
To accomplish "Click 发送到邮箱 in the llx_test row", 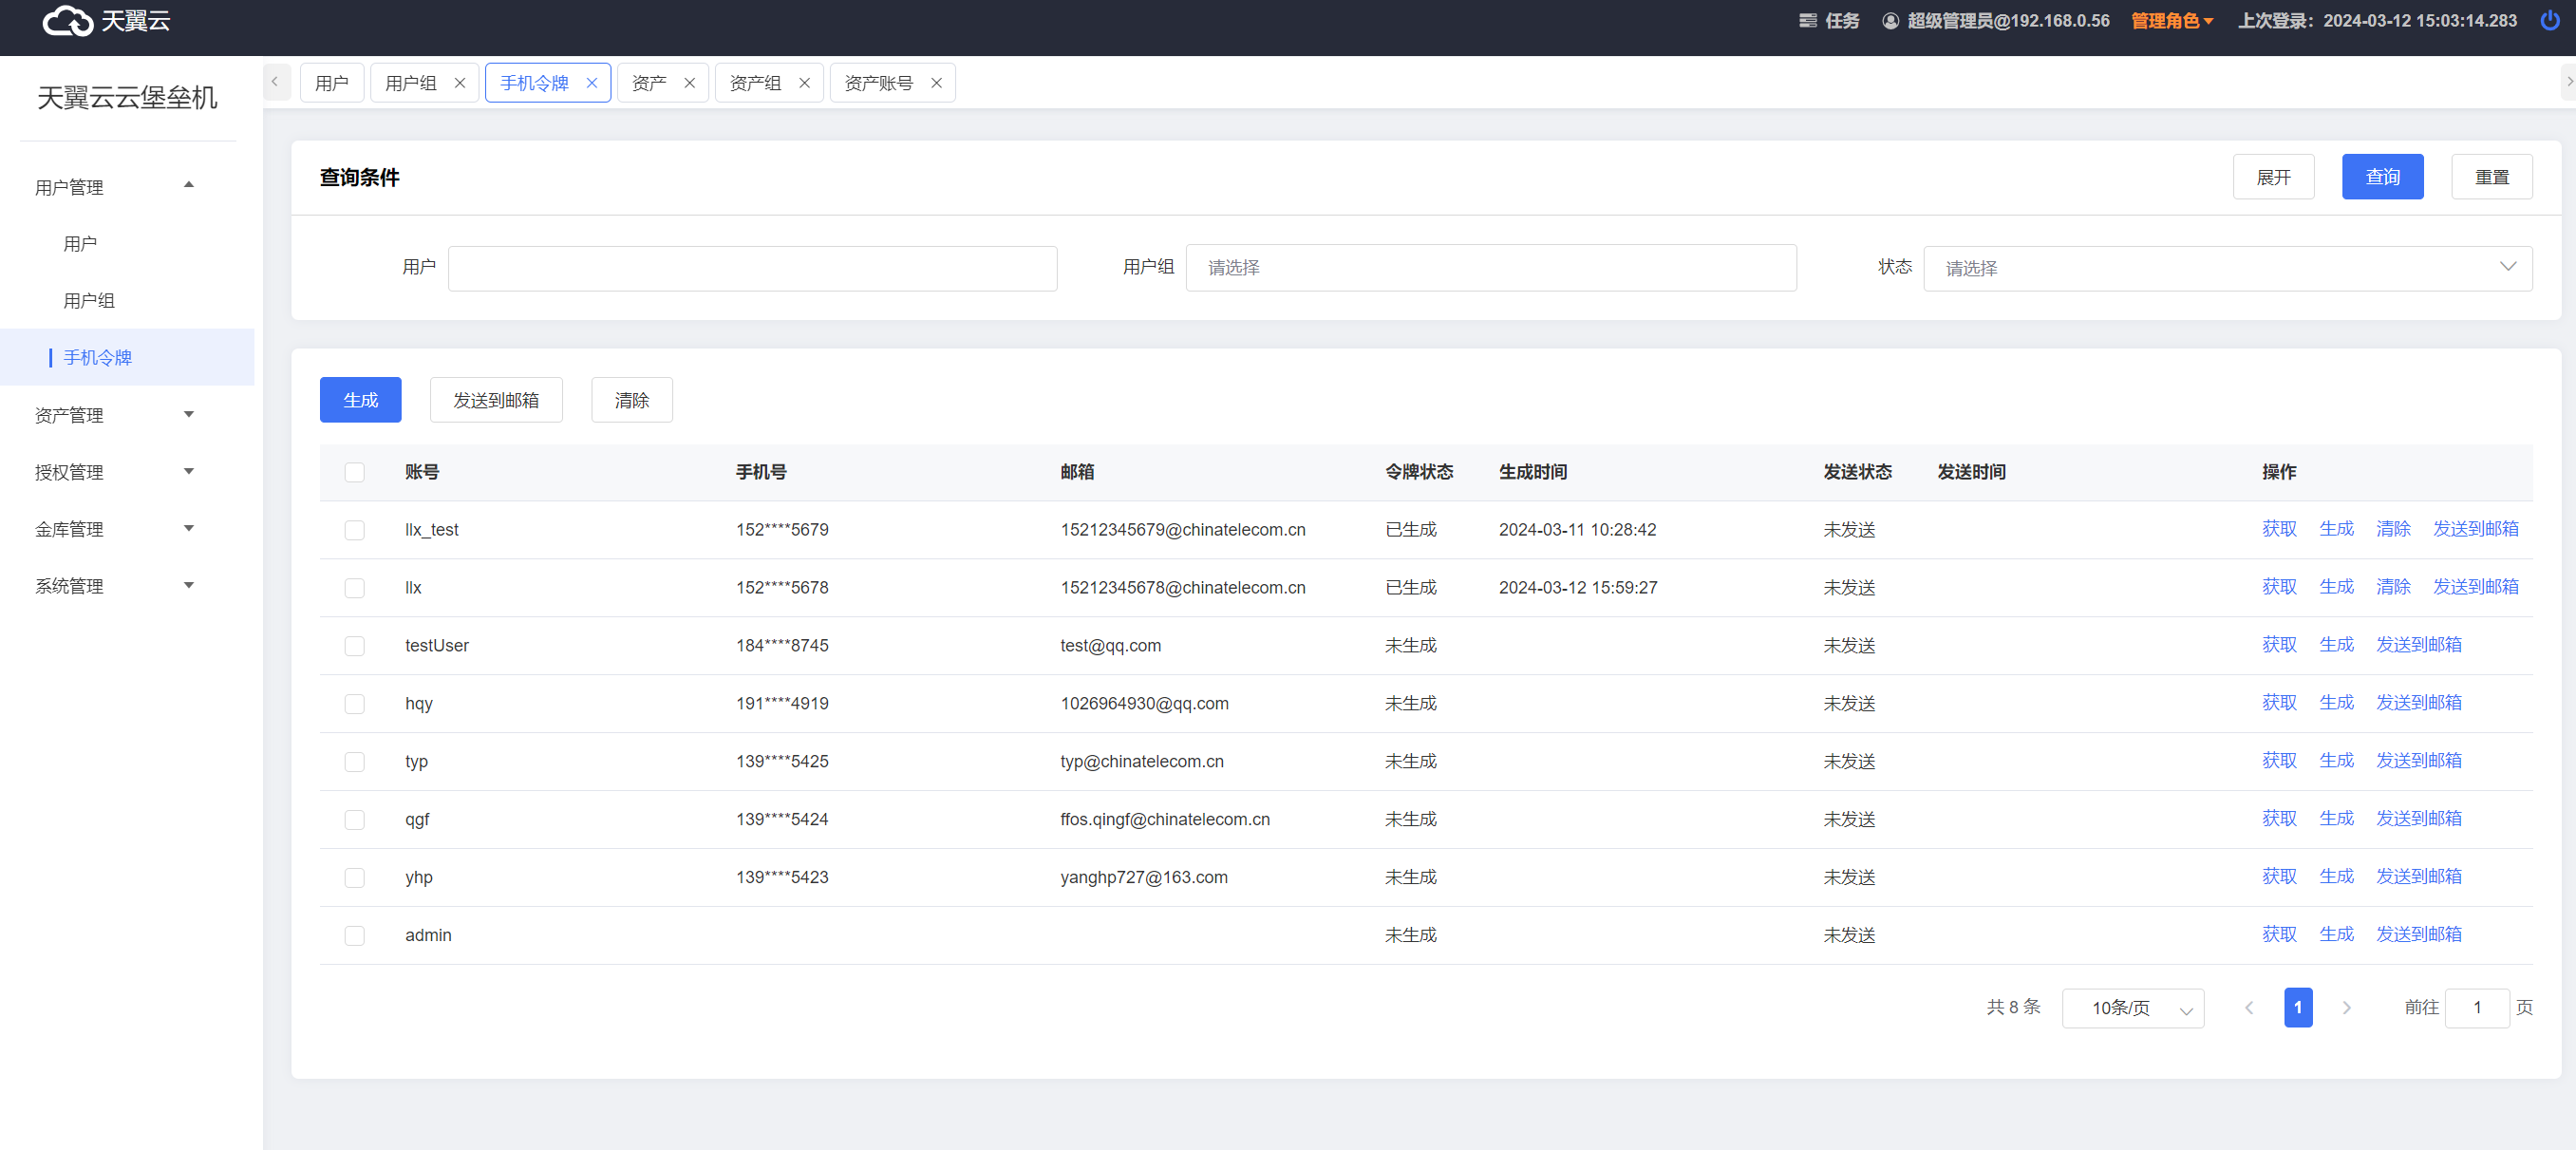I will pos(2475,529).
